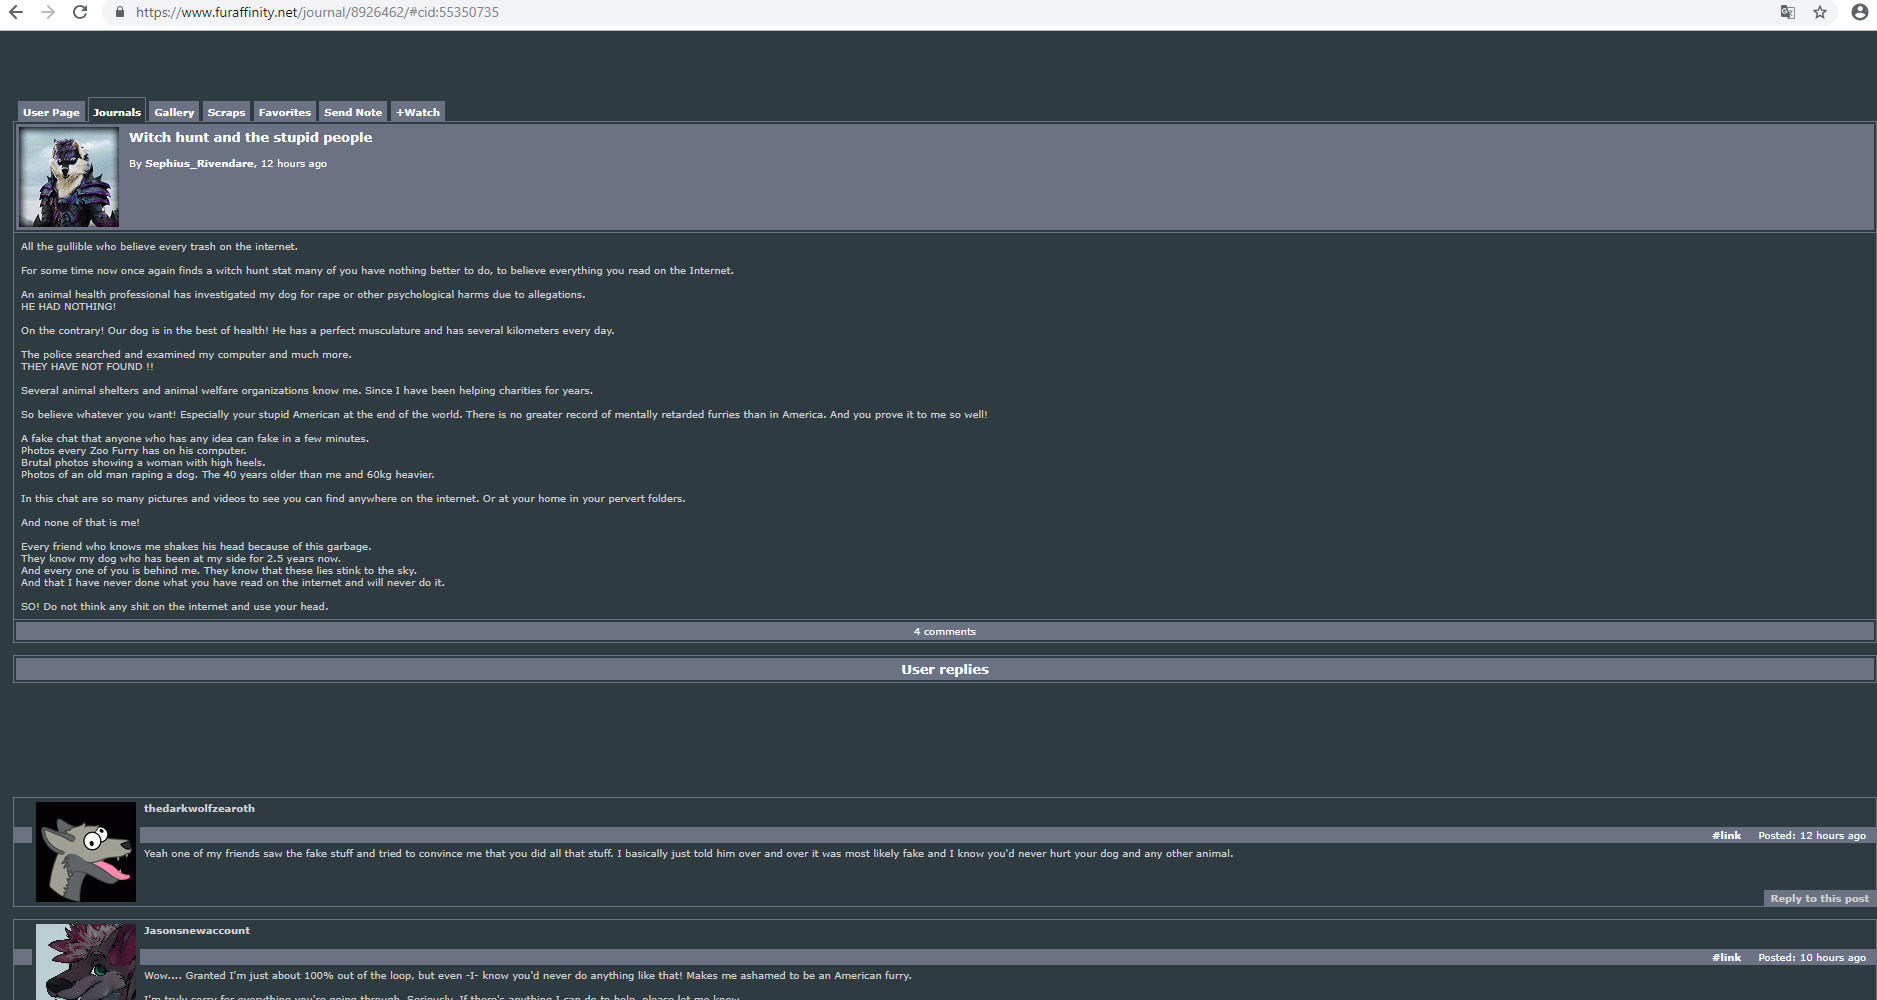Open the Gallery tab

(x=174, y=112)
